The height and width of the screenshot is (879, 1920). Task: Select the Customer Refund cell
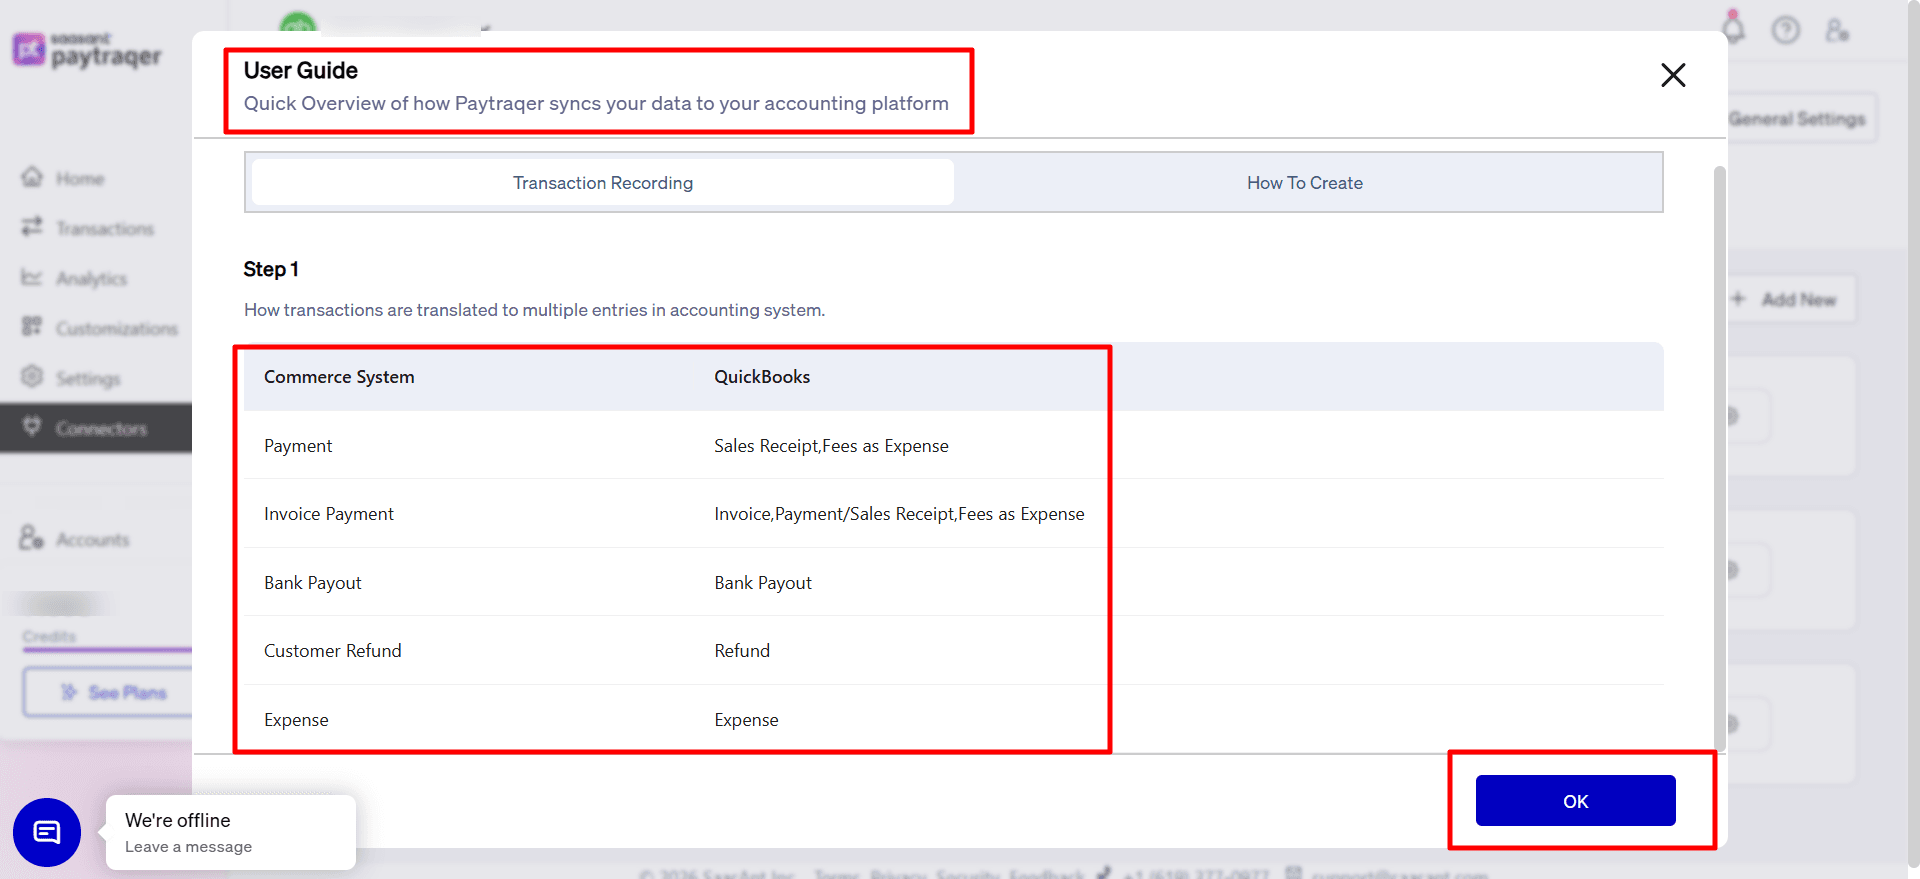333,651
